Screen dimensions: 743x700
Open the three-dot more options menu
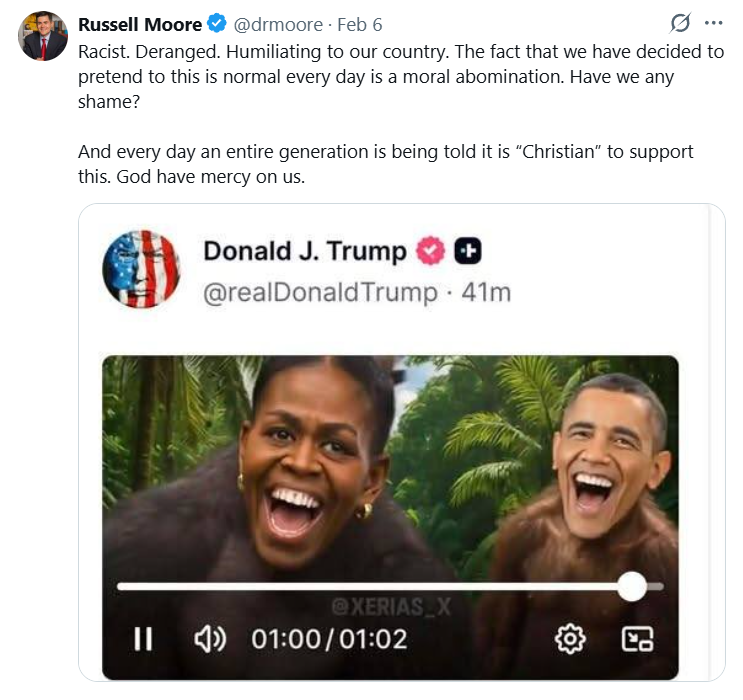pos(713,23)
